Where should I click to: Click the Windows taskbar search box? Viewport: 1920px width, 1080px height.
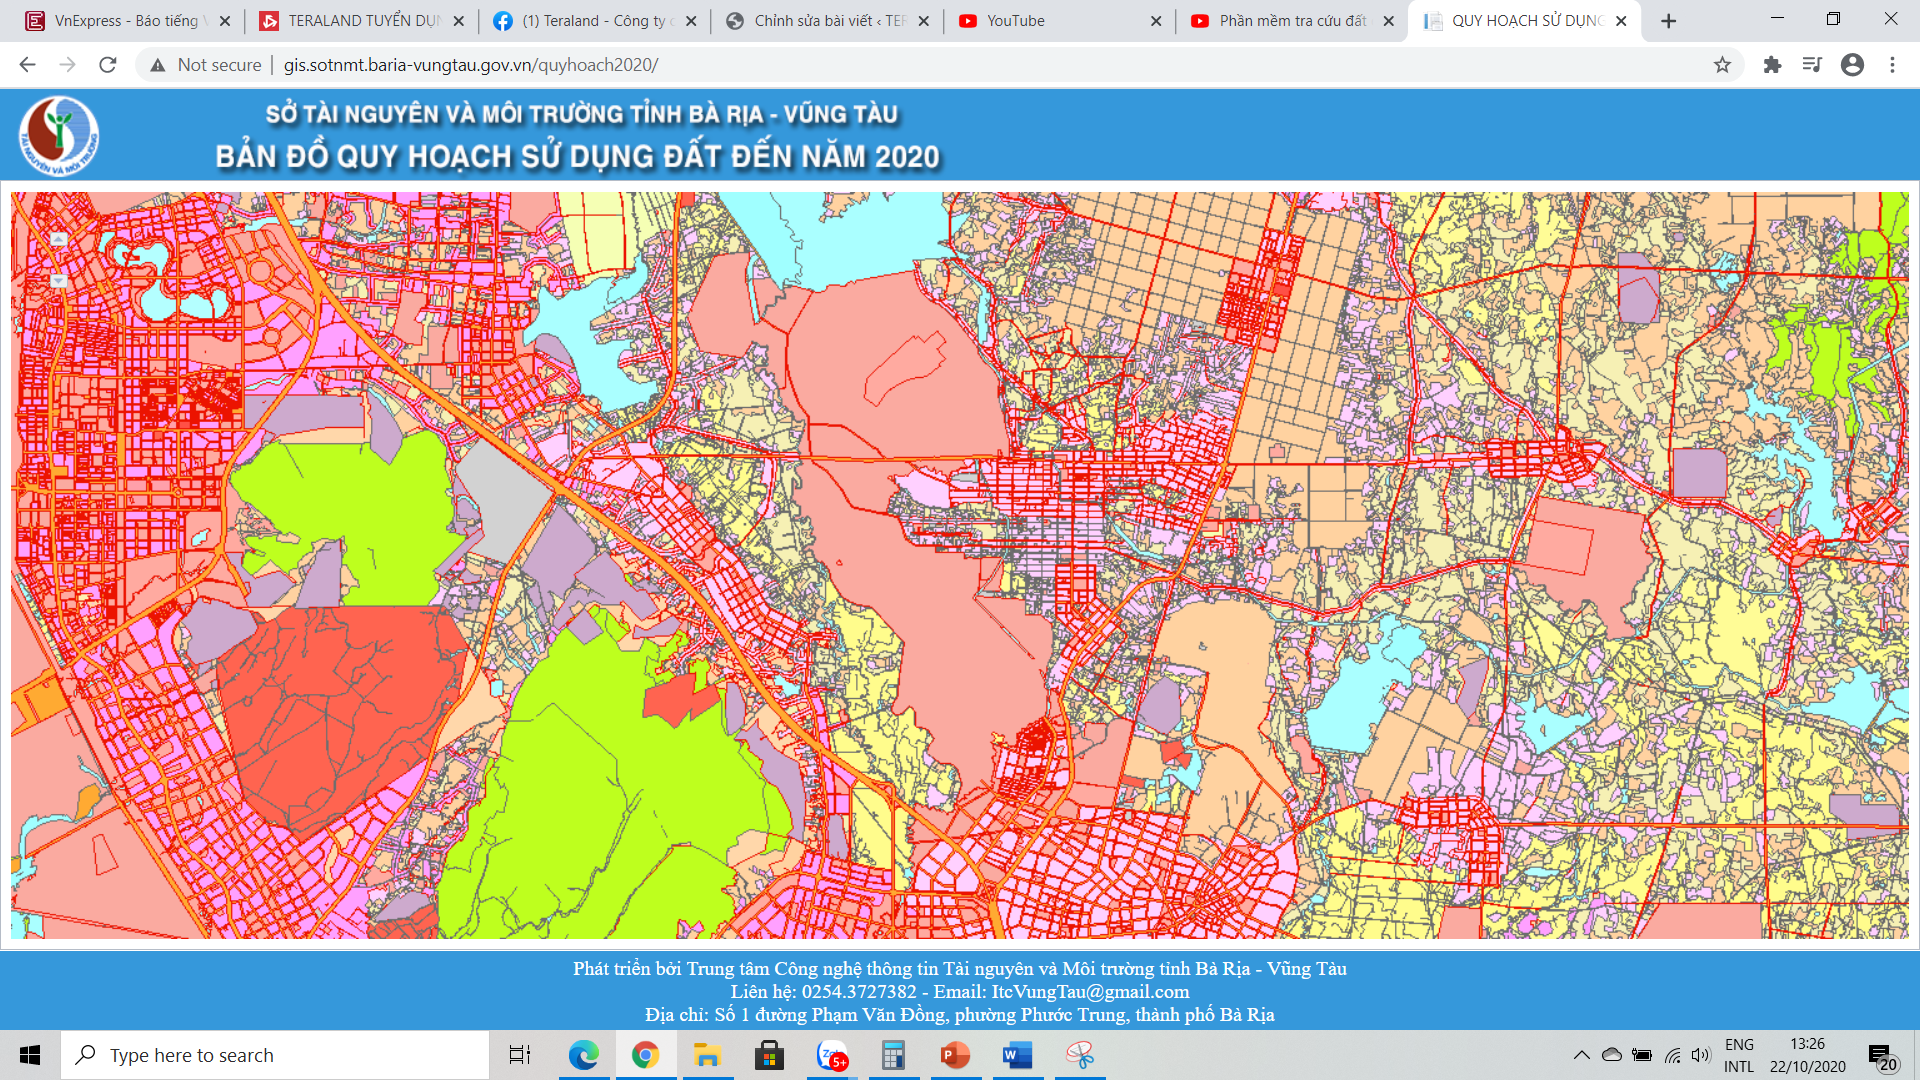pyautogui.click(x=275, y=1055)
